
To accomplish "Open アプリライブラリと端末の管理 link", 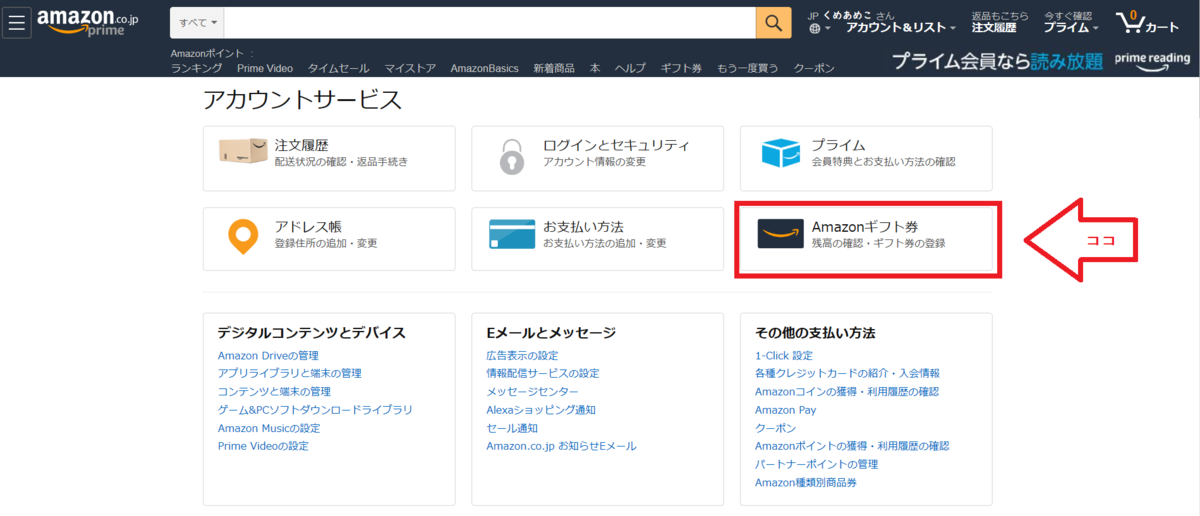I will point(290,373).
